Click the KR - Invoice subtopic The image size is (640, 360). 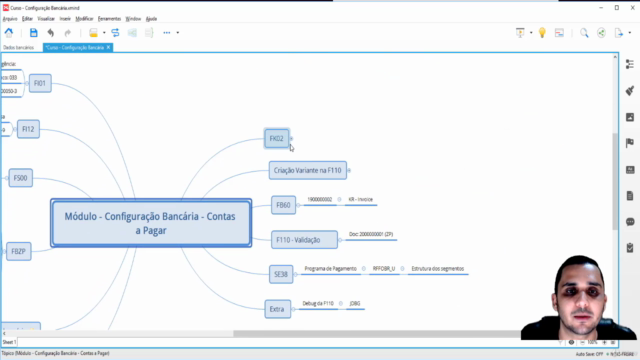360,200
